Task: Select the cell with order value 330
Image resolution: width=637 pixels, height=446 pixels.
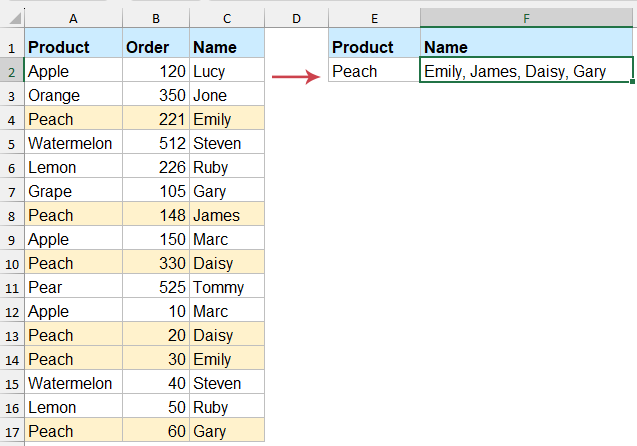Action: [156, 264]
